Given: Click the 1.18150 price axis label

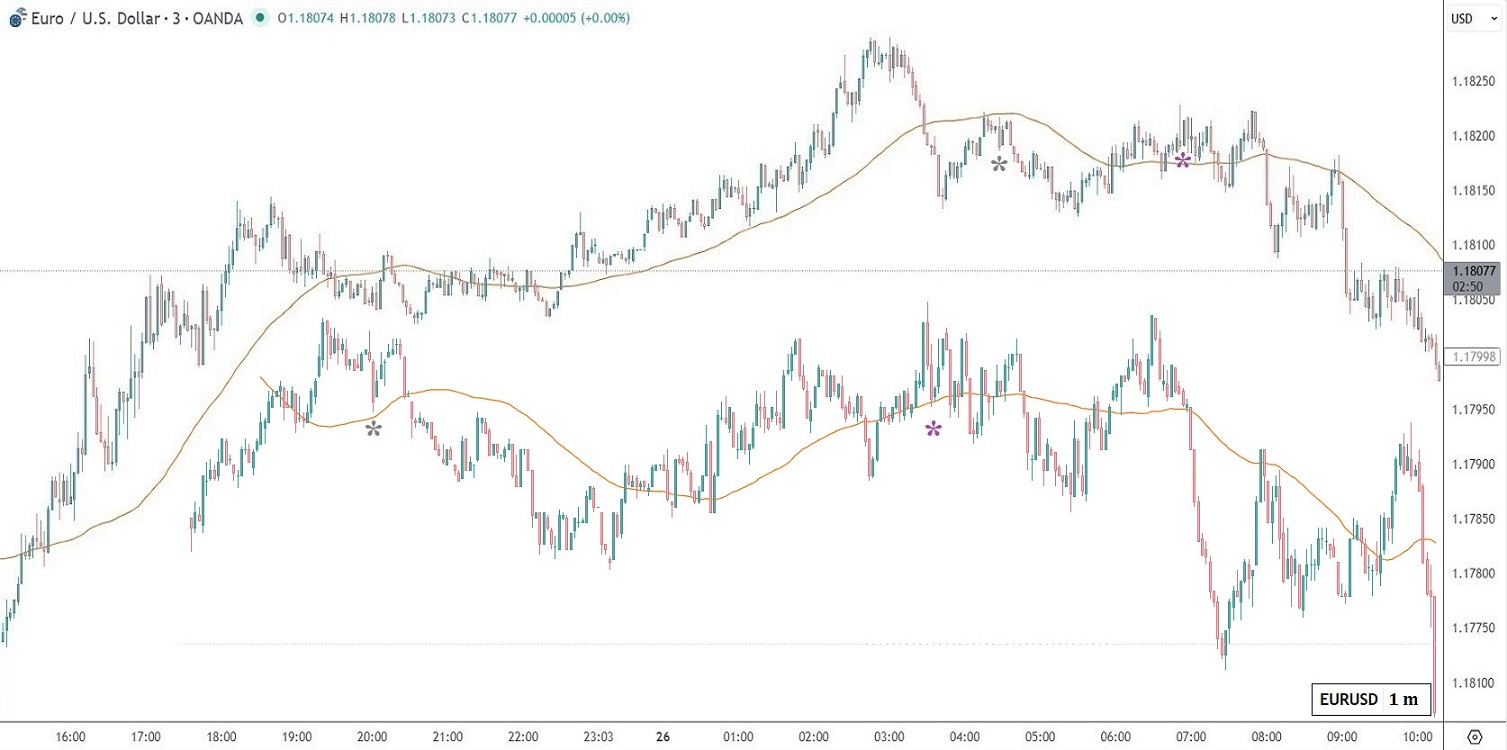Looking at the screenshot, I should tap(1471, 191).
